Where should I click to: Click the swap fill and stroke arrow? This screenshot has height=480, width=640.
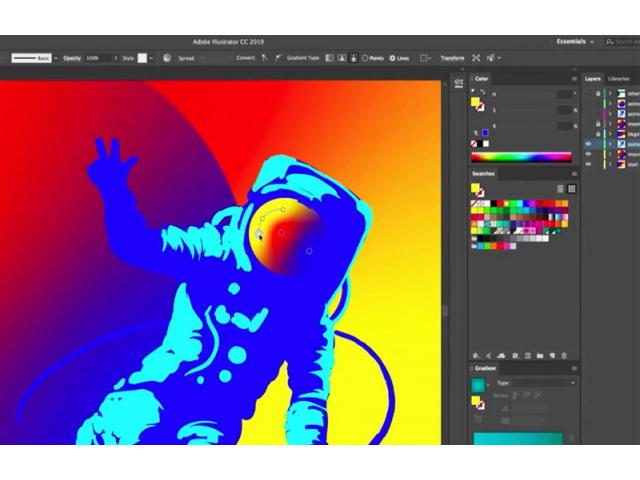[x=482, y=92]
